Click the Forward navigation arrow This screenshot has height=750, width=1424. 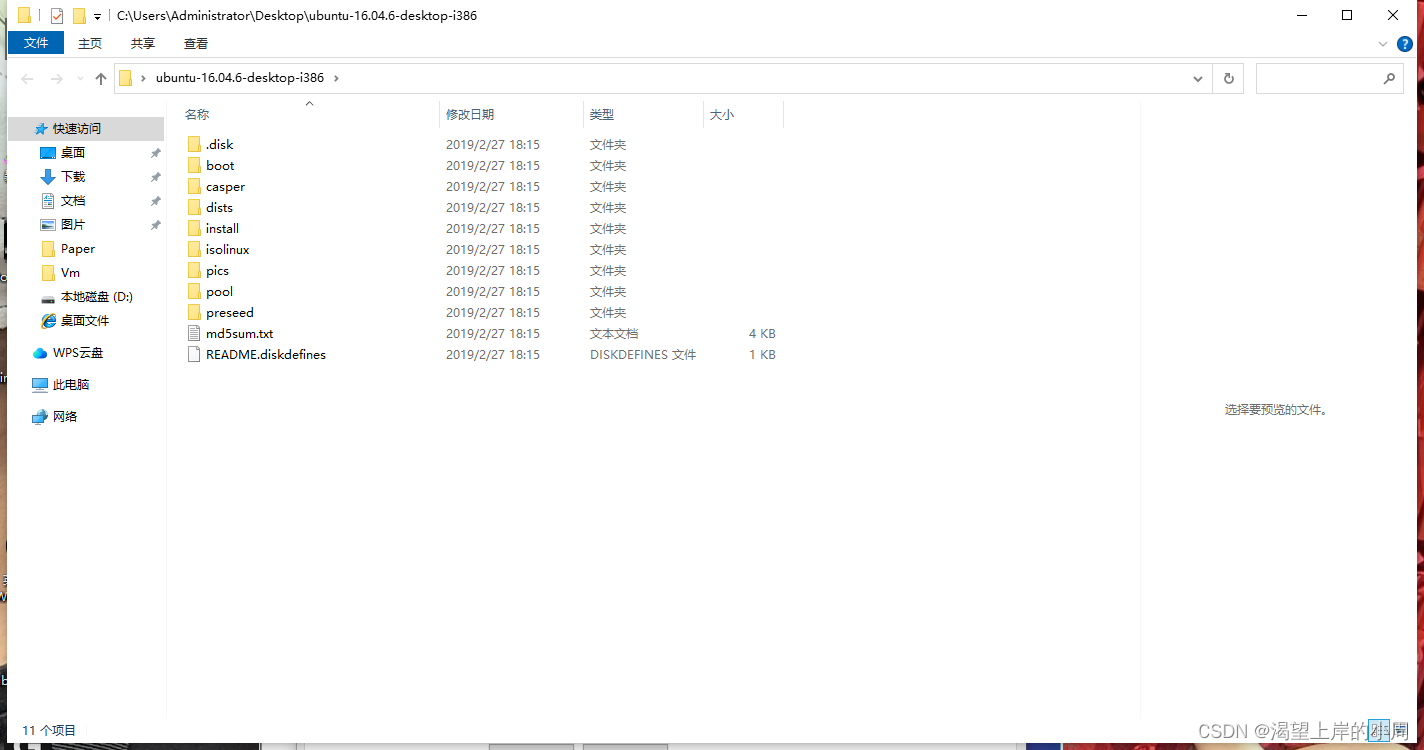coord(57,78)
